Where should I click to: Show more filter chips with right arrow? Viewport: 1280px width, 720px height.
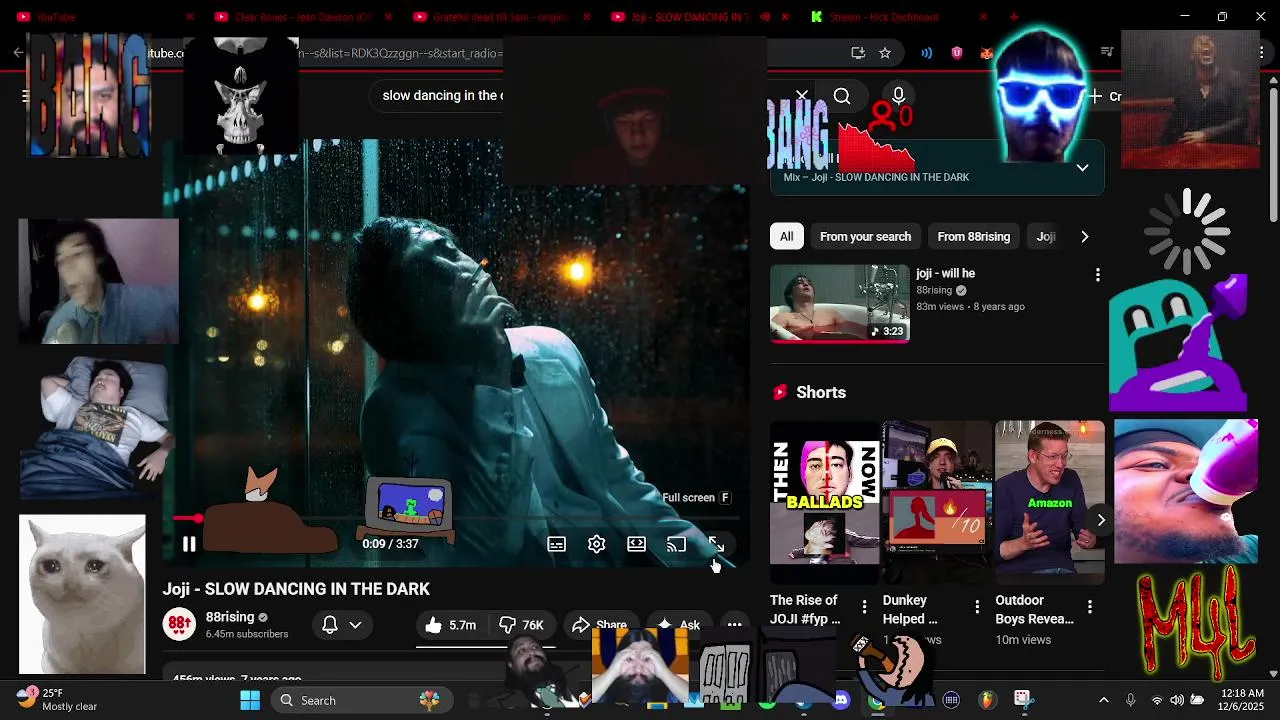click(x=1085, y=237)
